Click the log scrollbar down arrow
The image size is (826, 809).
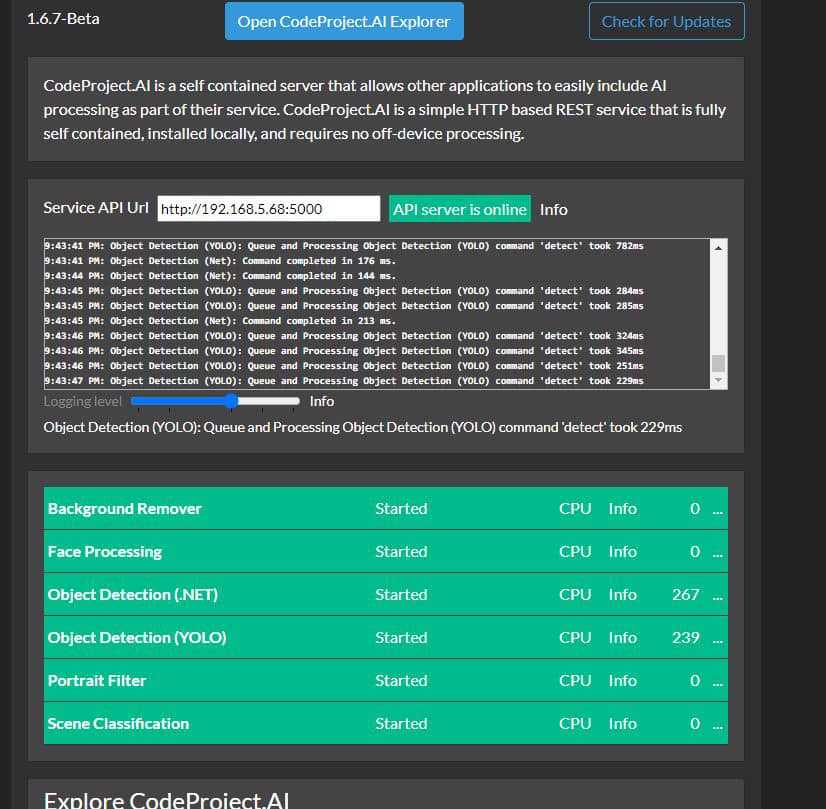point(718,380)
